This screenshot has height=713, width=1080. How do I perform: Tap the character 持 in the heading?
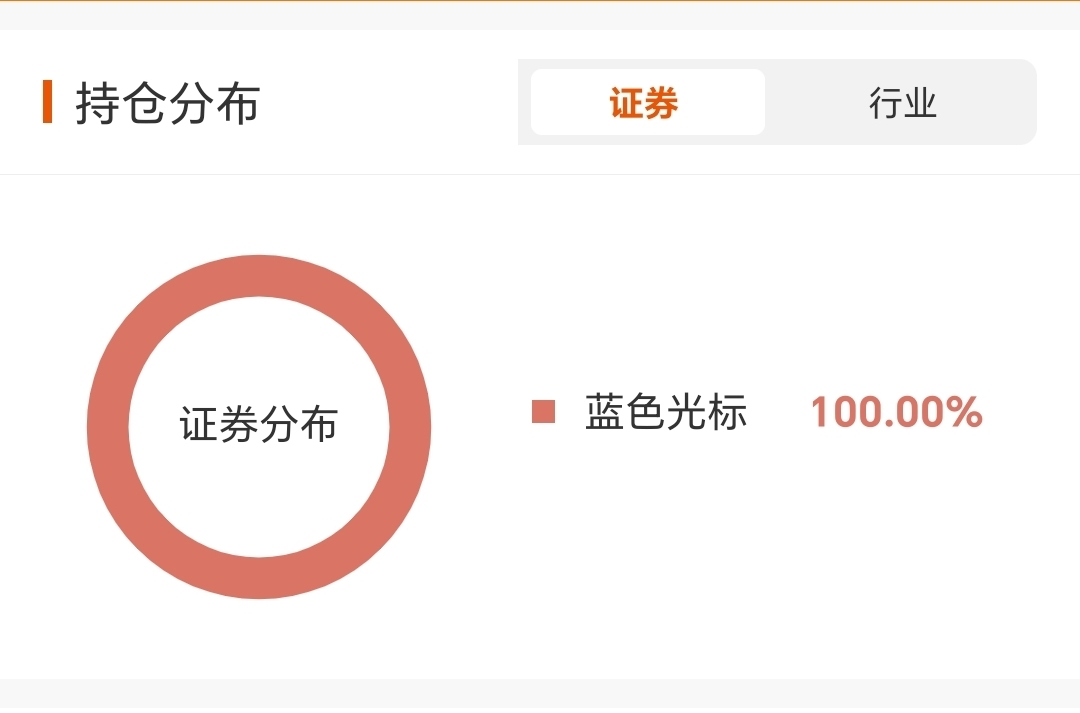[98, 103]
